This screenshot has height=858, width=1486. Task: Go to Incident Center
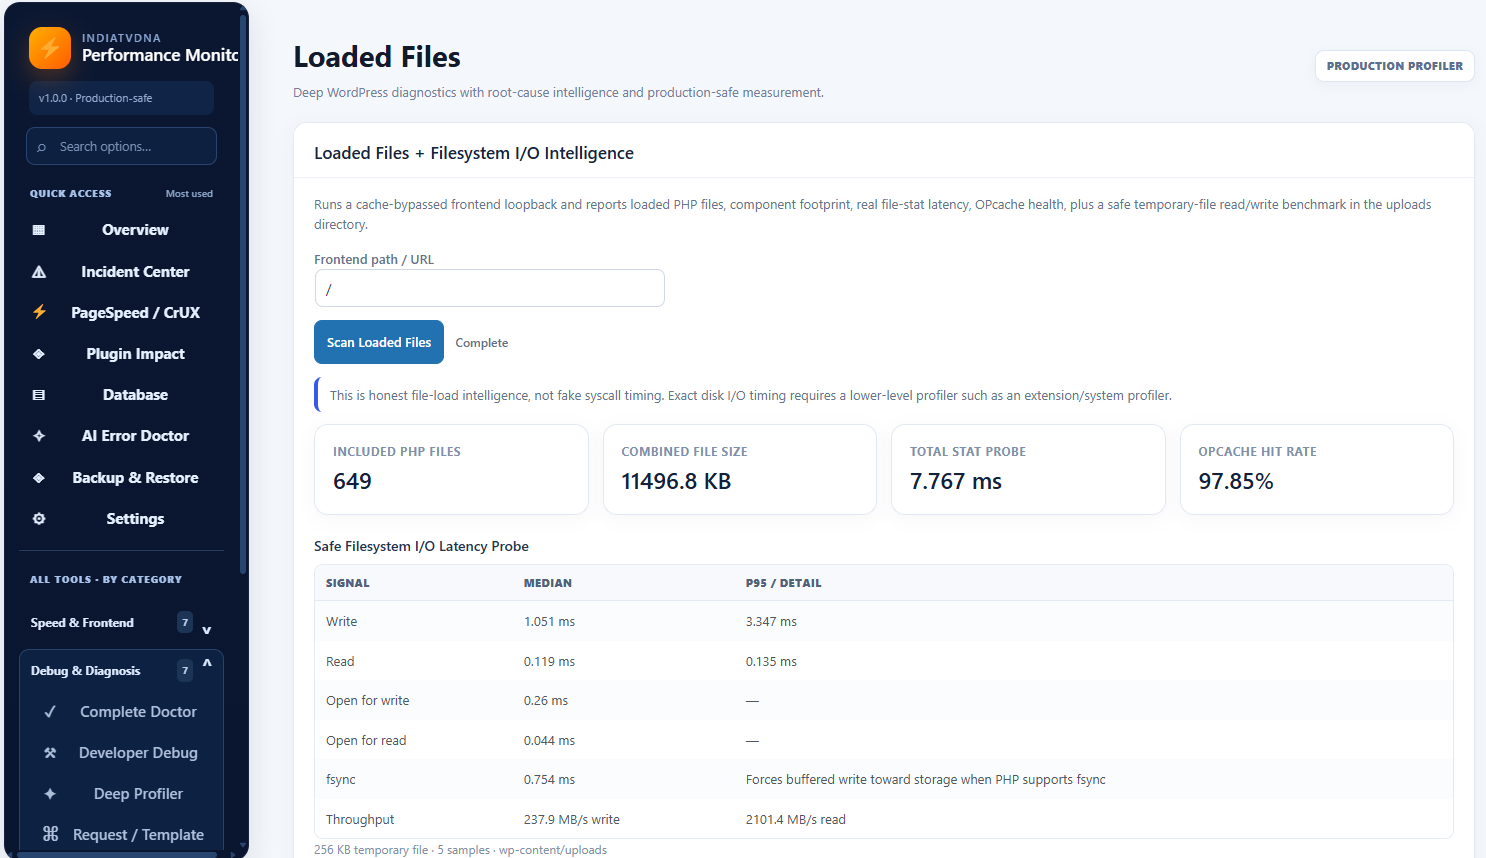click(121, 272)
